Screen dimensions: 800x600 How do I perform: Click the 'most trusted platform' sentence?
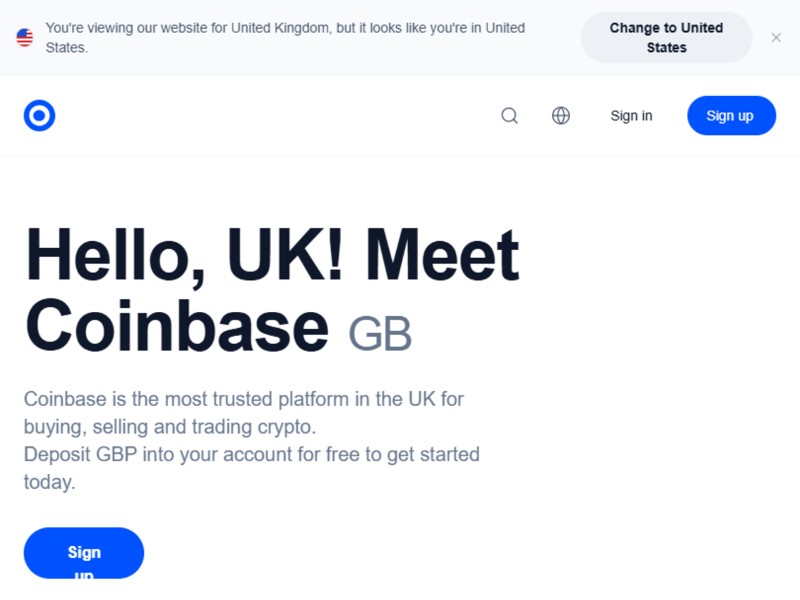[x=244, y=399]
